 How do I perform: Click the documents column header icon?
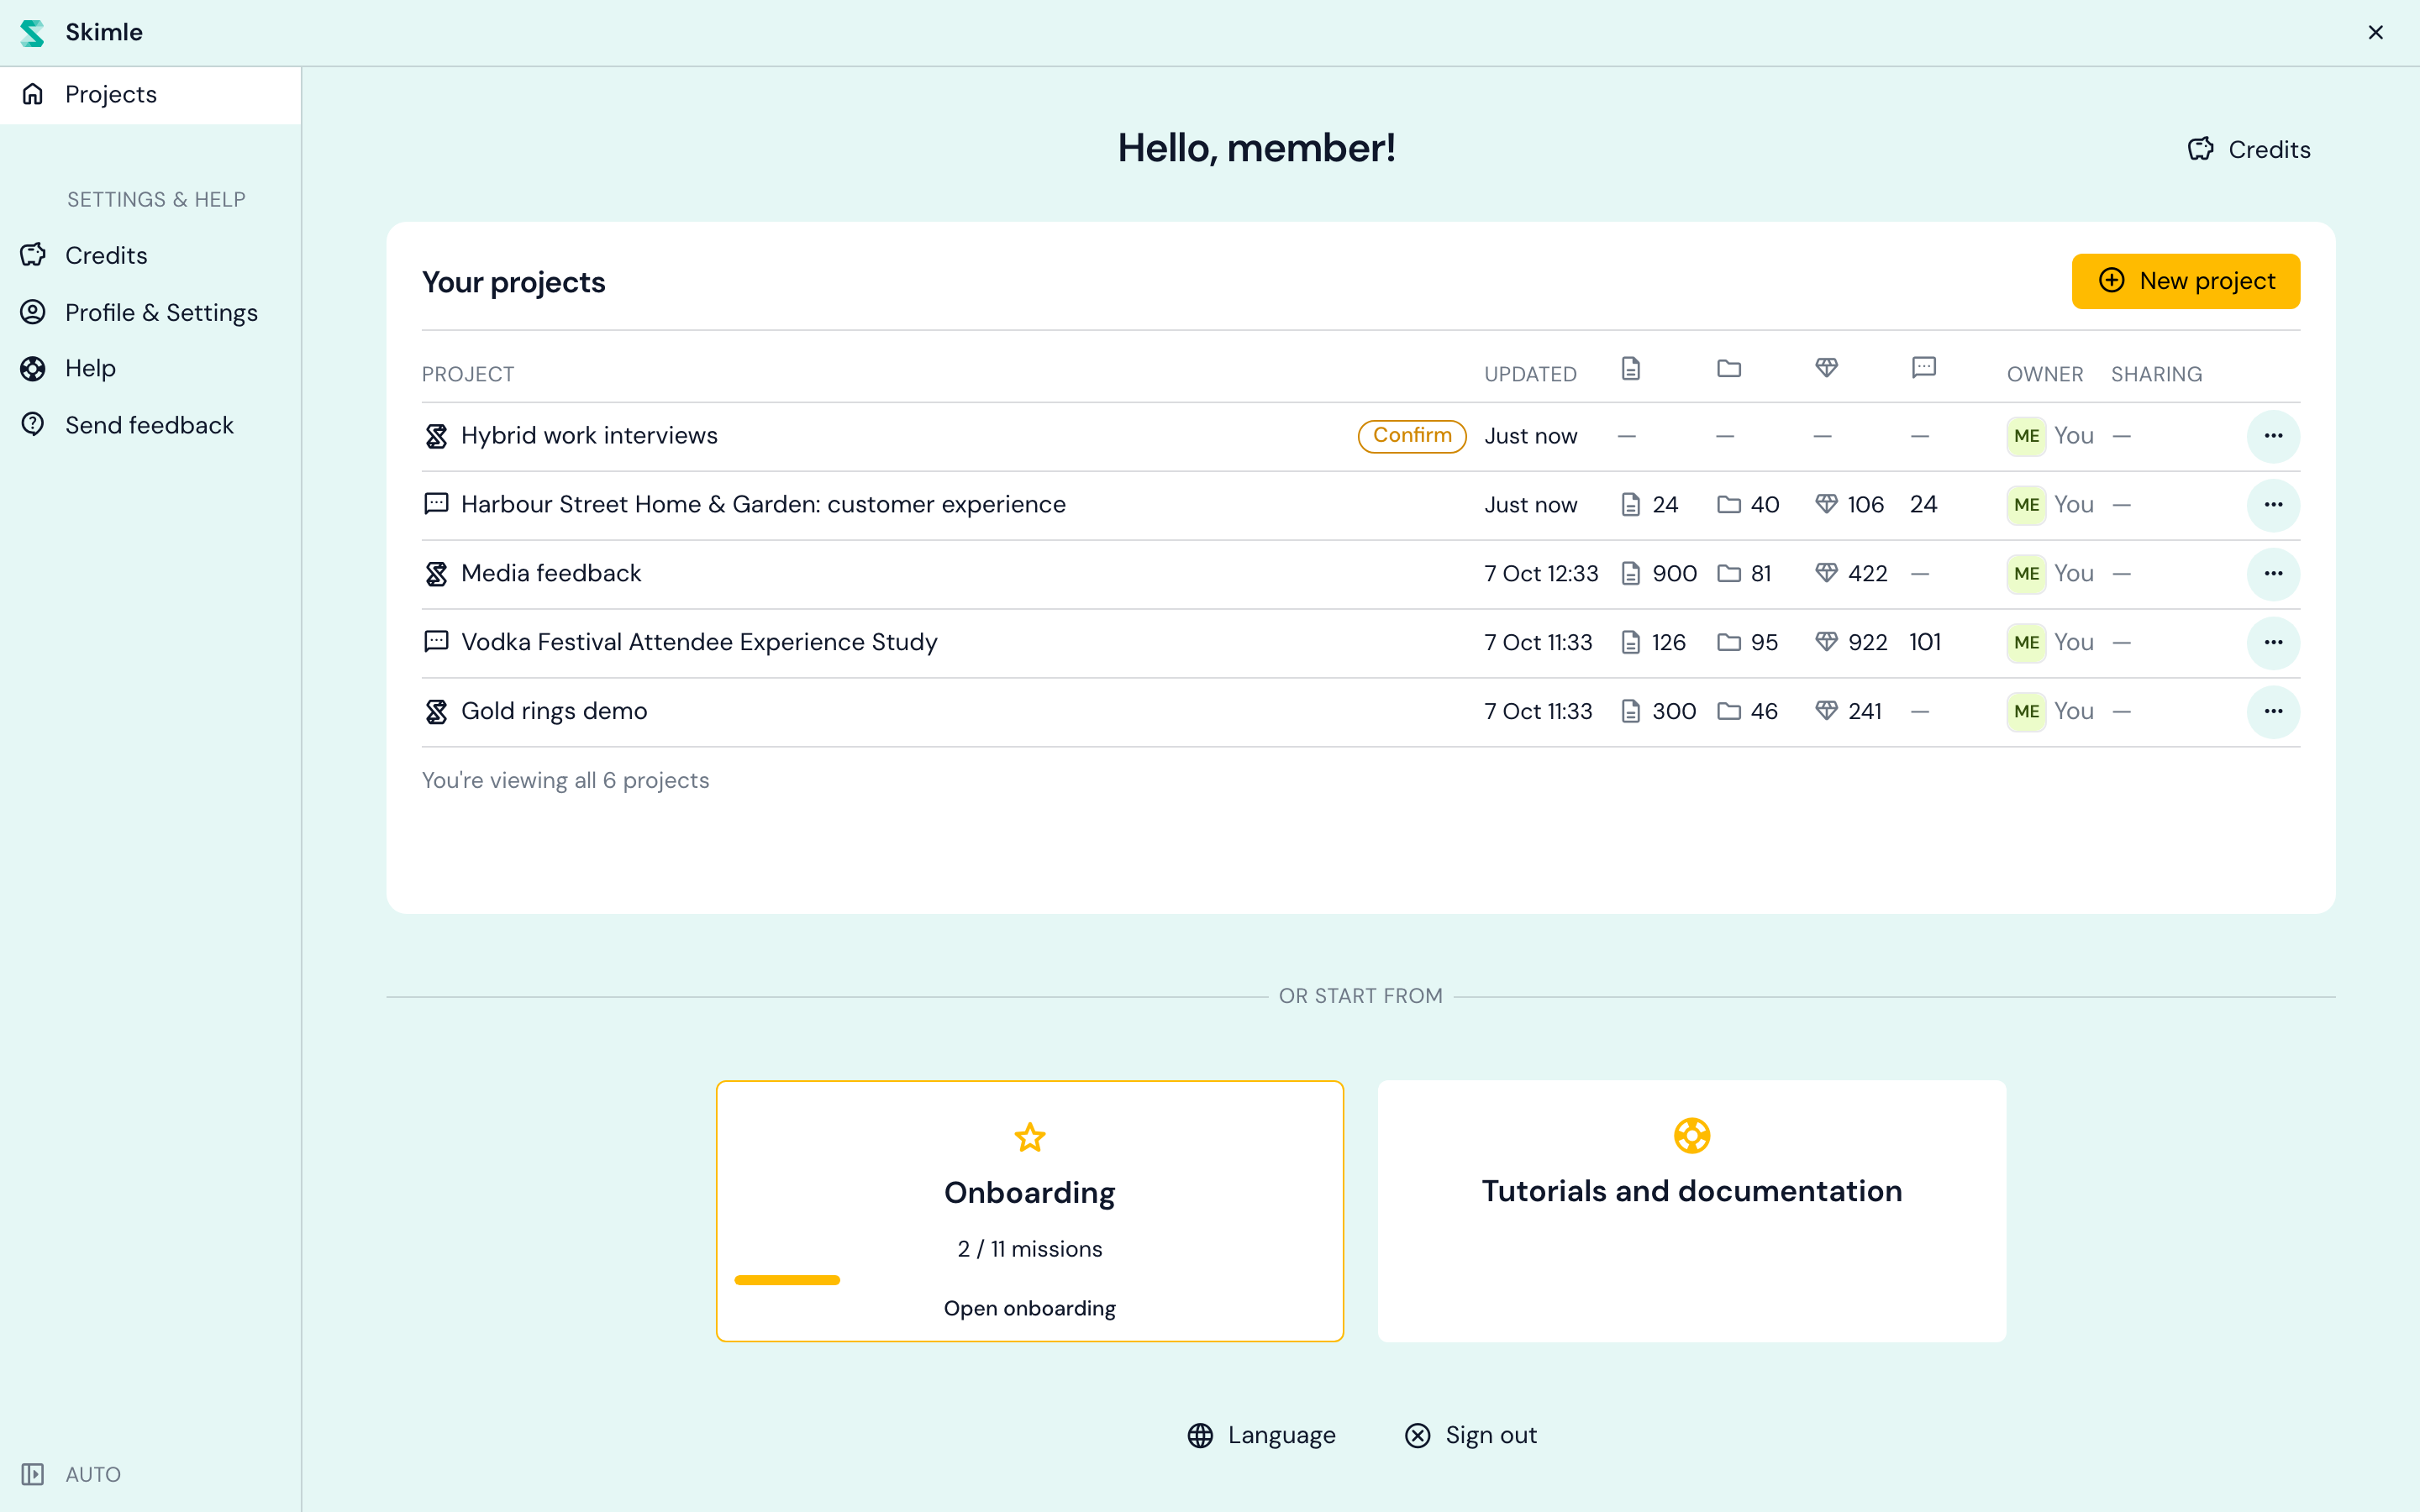point(1631,369)
